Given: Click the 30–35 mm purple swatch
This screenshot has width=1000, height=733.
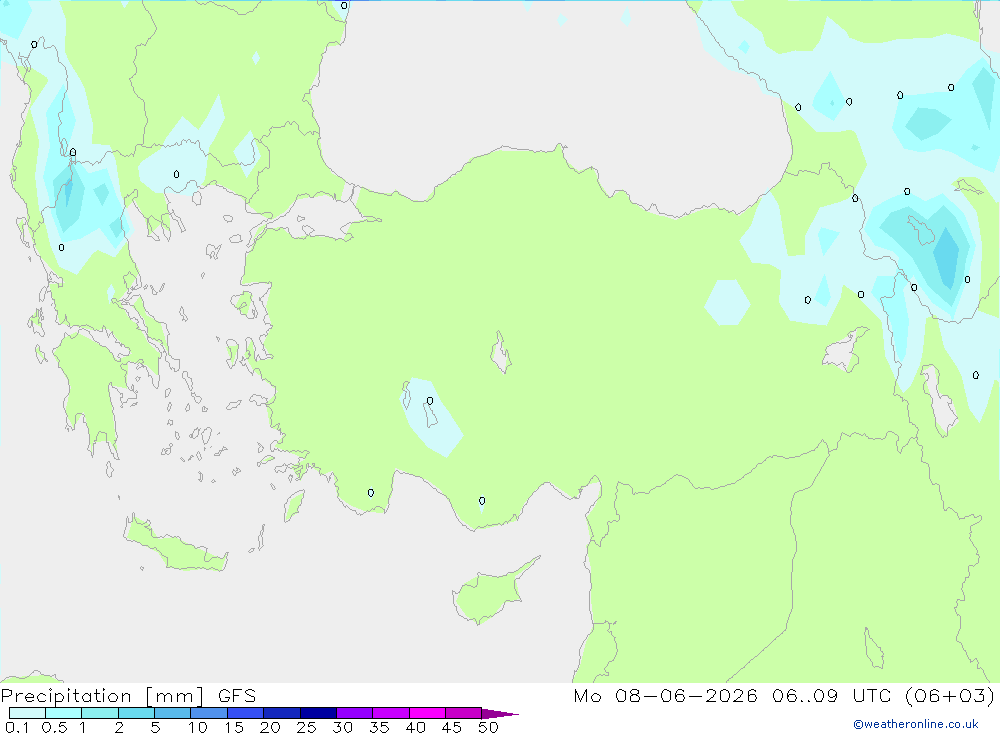Looking at the screenshot, I should (355, 713).
